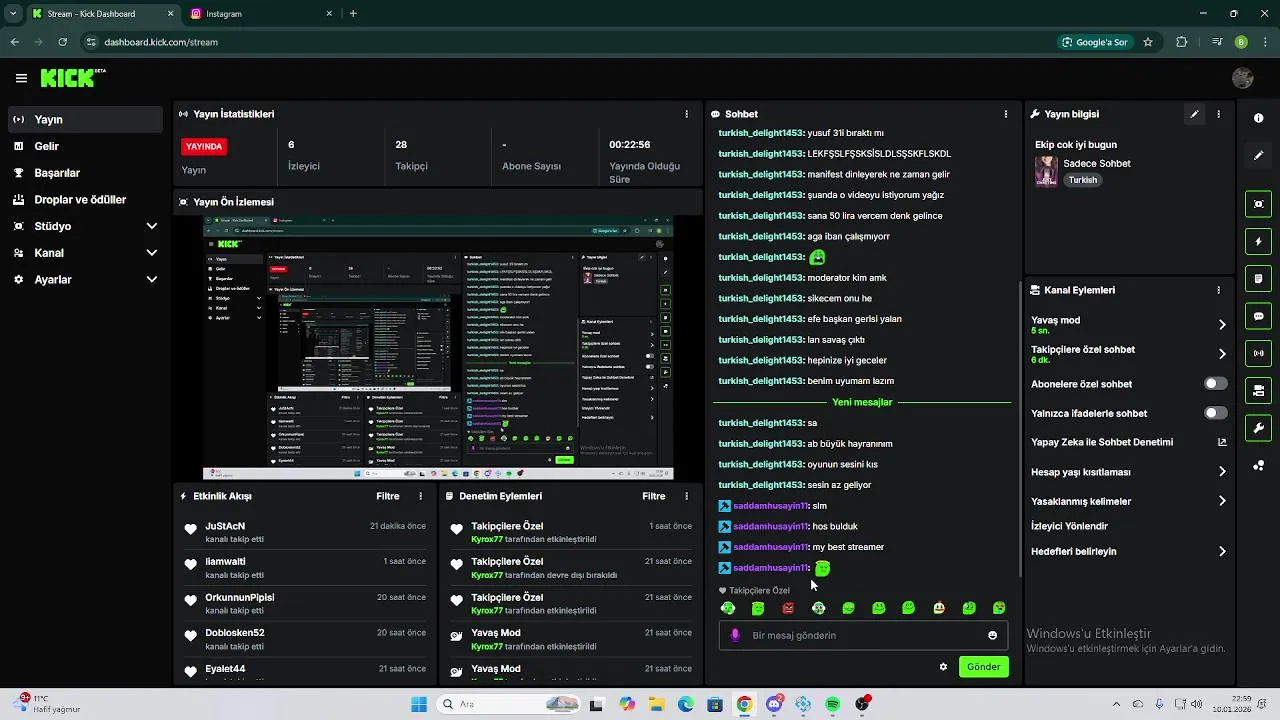Screen dimensions: 1280x720
Task: Insert the red angry emote
Action: 788,608
